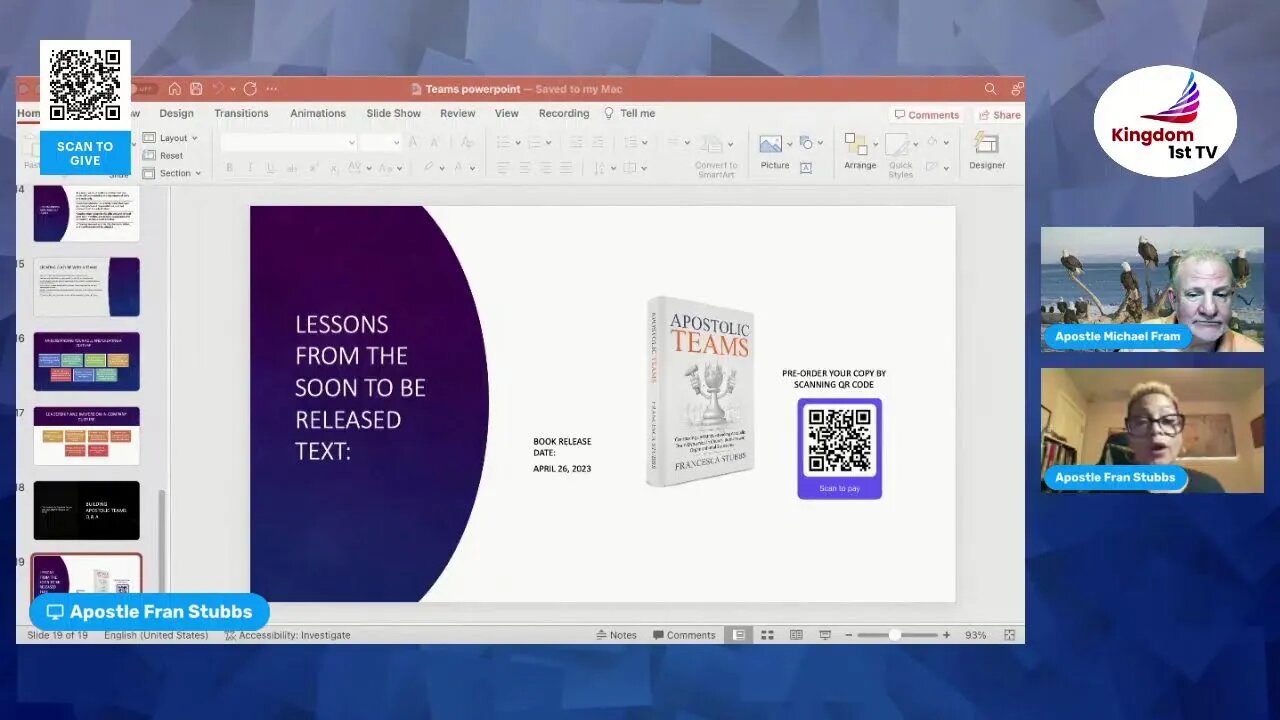This screenshot has width=1280, height=720.
Task: Toggle numbered list formatting
Action: coord(535,142)
